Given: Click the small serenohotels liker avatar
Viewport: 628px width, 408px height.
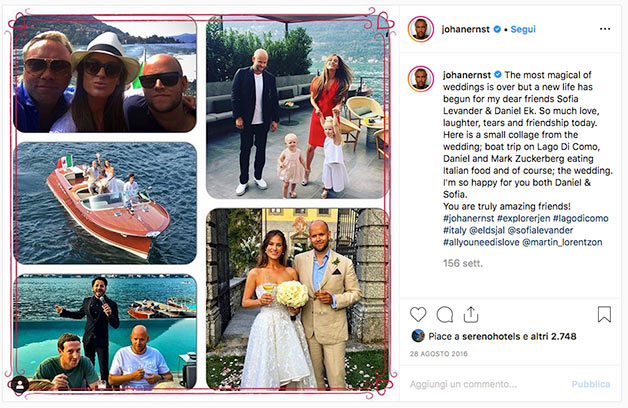Looking at the screenshot, I should (x=418, y=336).
